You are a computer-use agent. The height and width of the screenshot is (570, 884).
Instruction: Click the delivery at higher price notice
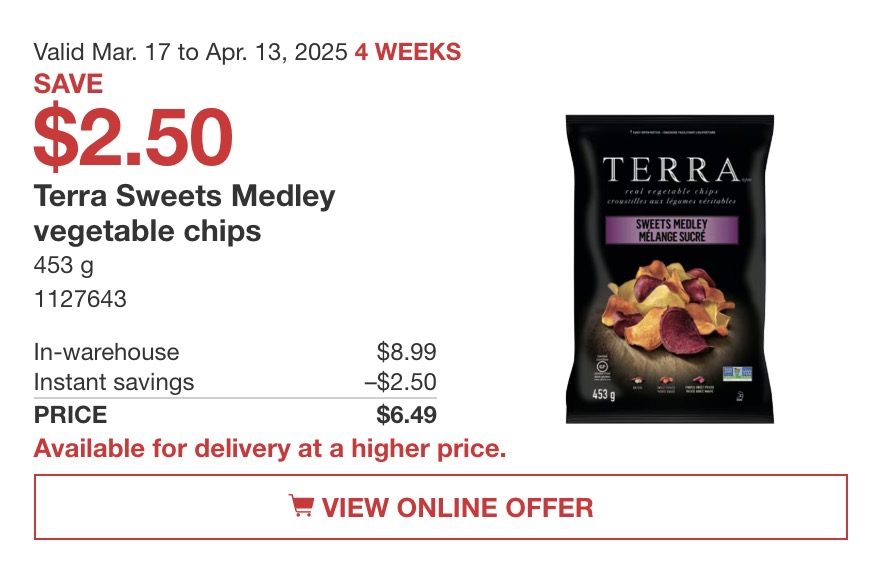tap(270, 449)
